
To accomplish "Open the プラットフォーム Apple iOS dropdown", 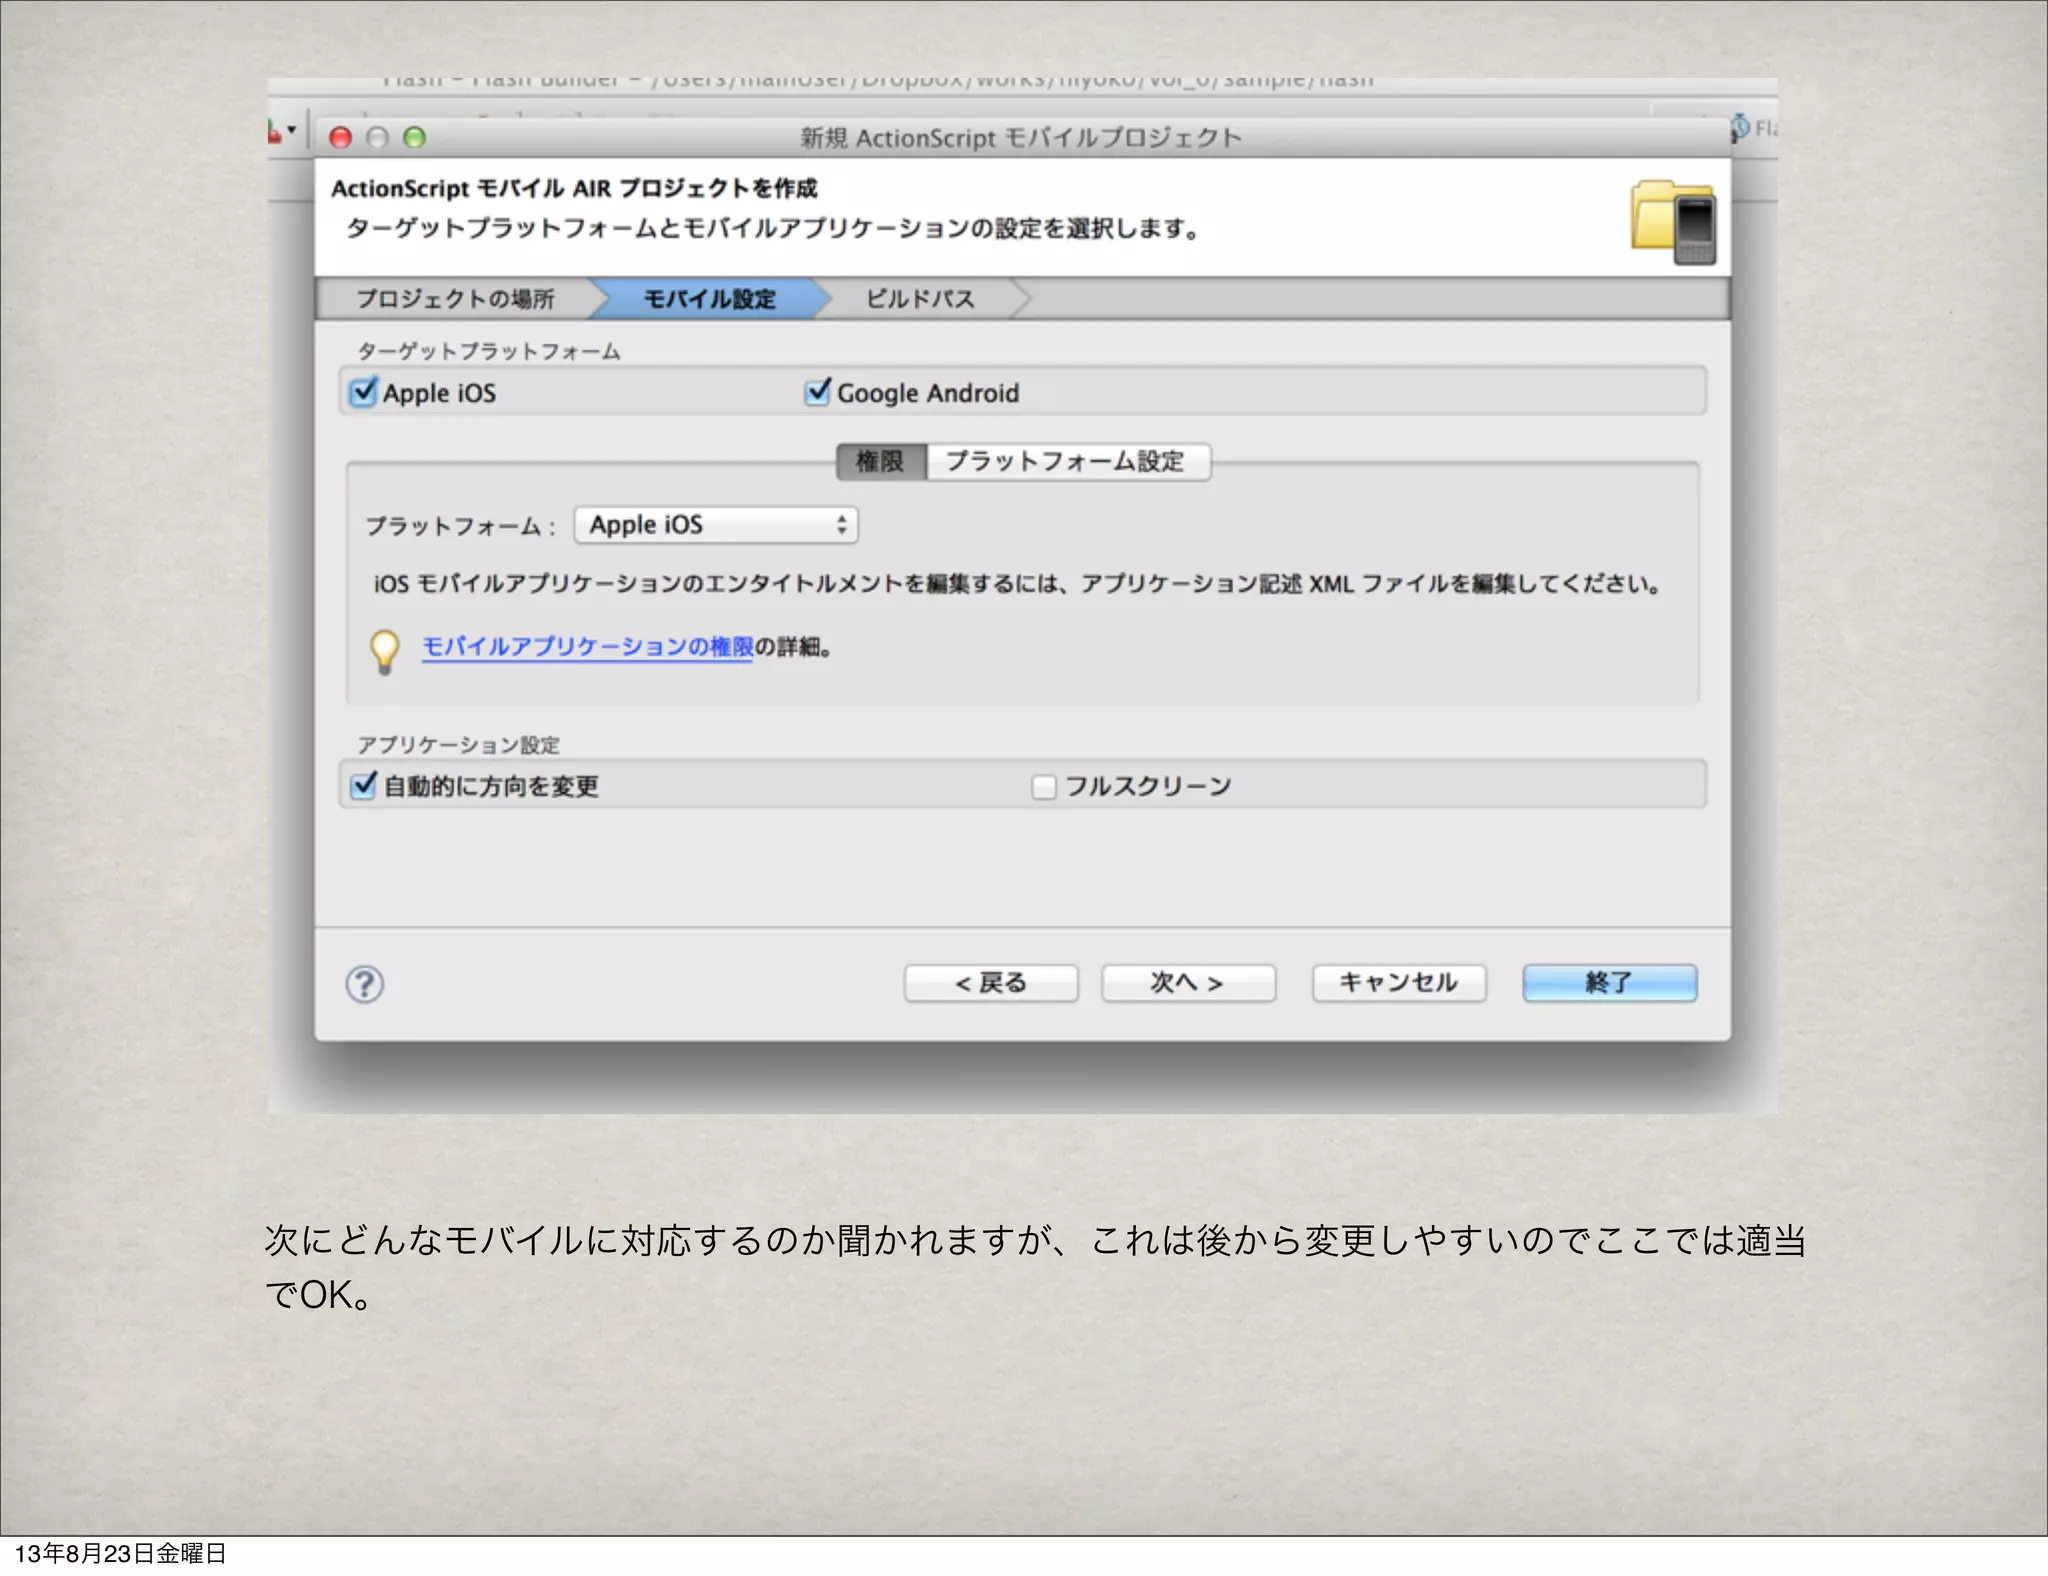I will coord(716,525).
